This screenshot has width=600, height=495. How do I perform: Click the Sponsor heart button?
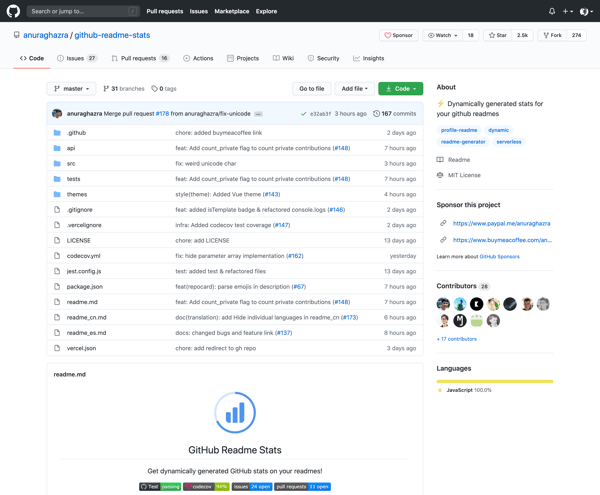(398, 35)
